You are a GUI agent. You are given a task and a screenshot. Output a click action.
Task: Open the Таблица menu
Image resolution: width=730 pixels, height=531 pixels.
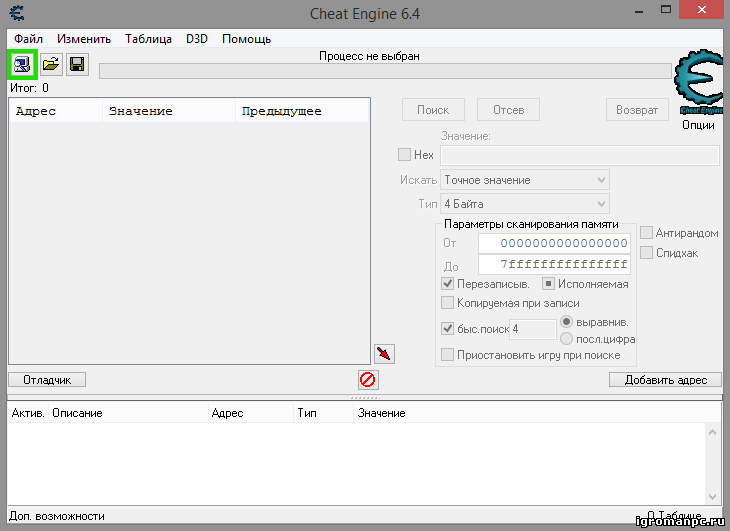(x=149, y=39)
